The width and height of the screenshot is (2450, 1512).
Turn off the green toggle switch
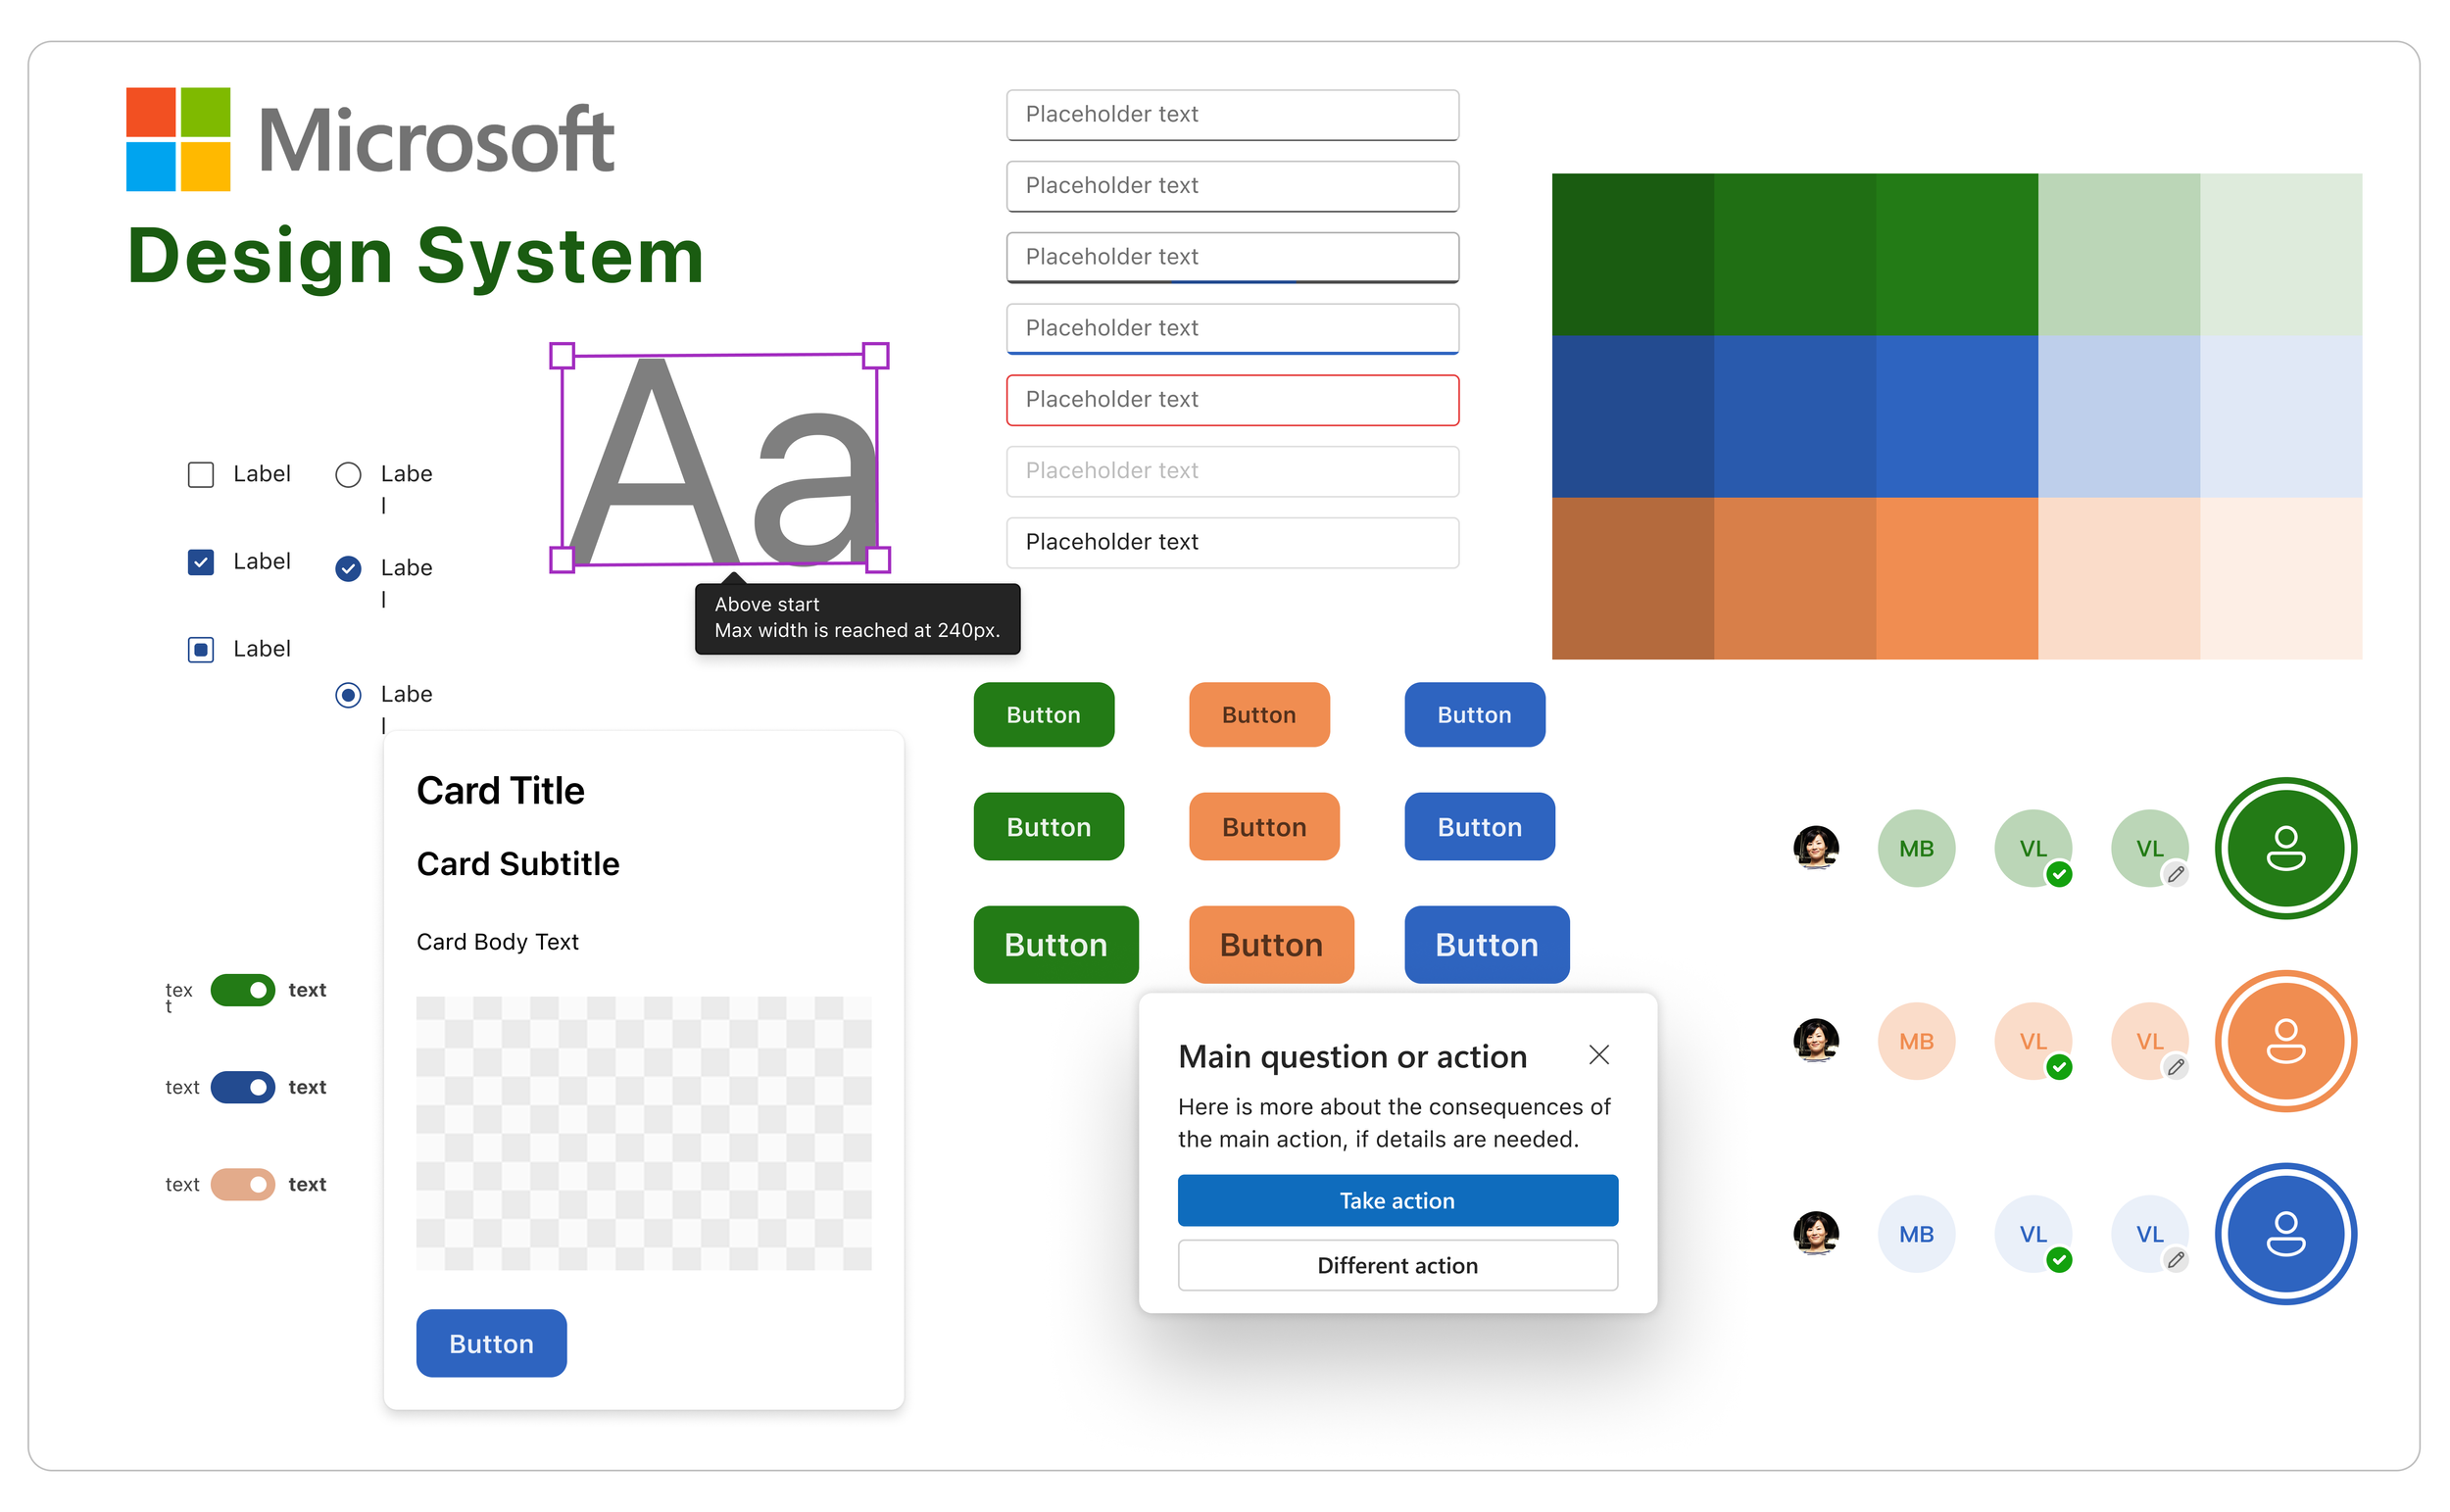point(243,990)
